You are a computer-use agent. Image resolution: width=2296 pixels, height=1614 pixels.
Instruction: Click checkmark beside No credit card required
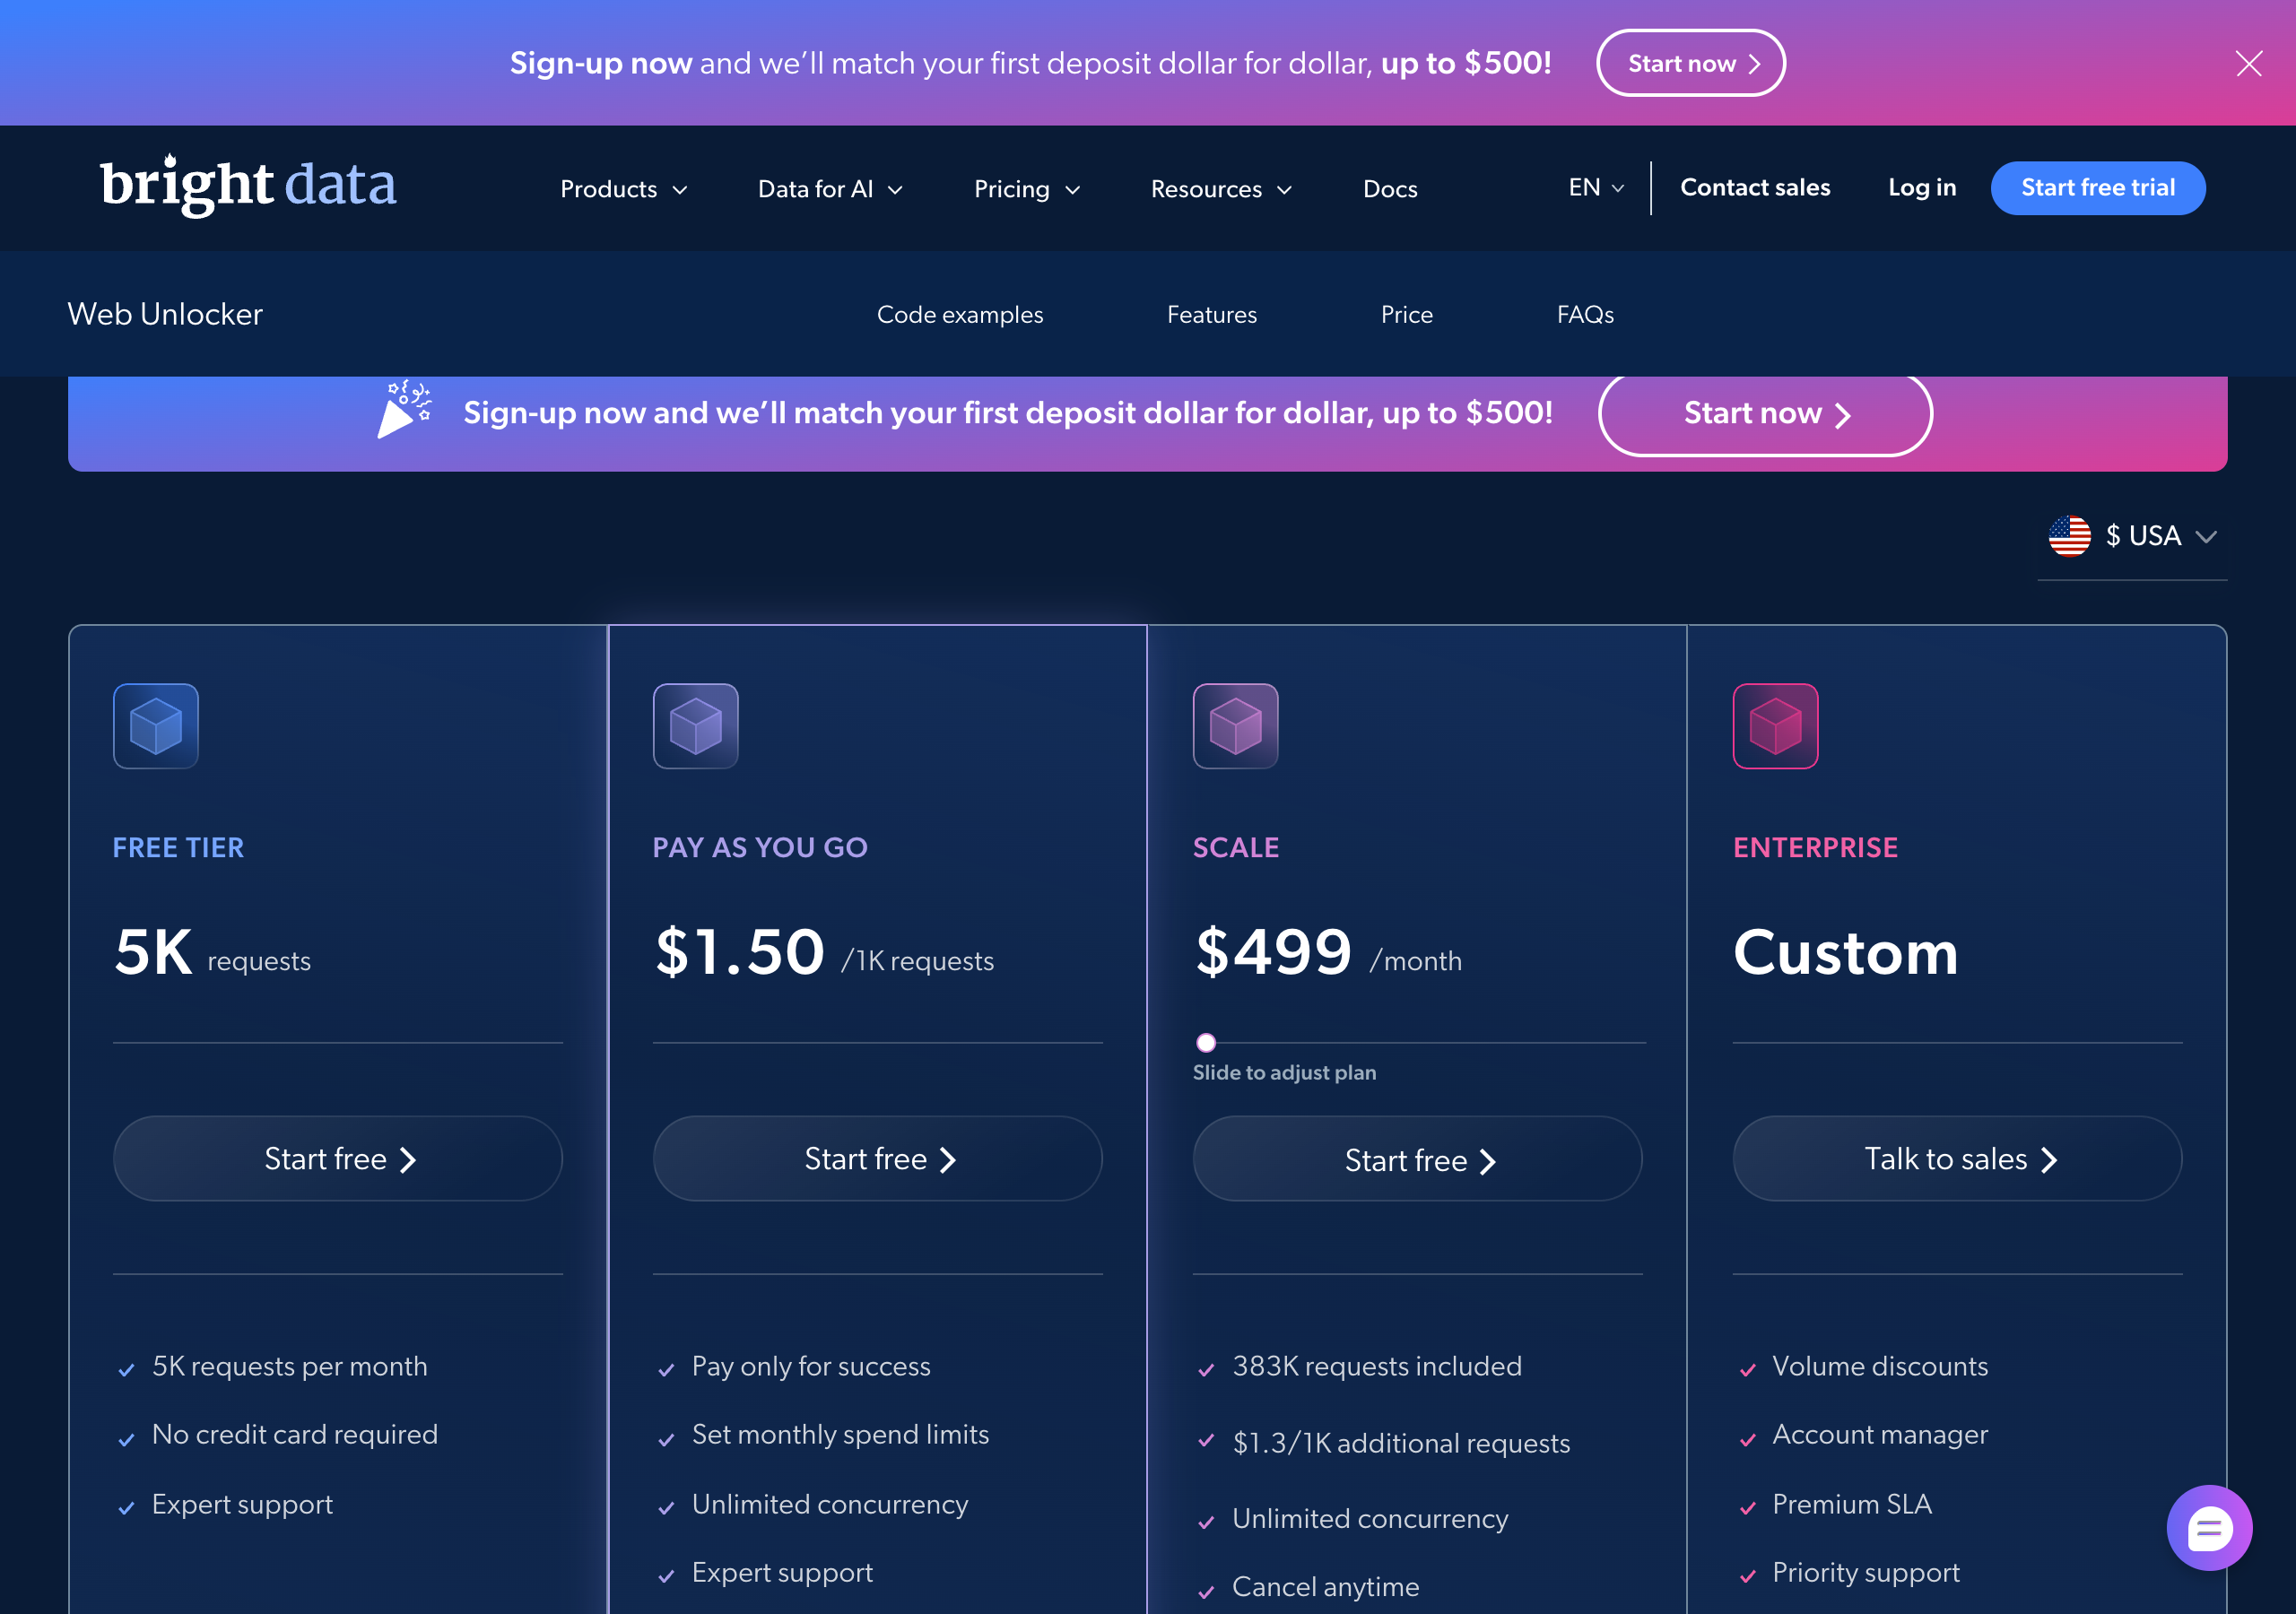coord(126,1439)
